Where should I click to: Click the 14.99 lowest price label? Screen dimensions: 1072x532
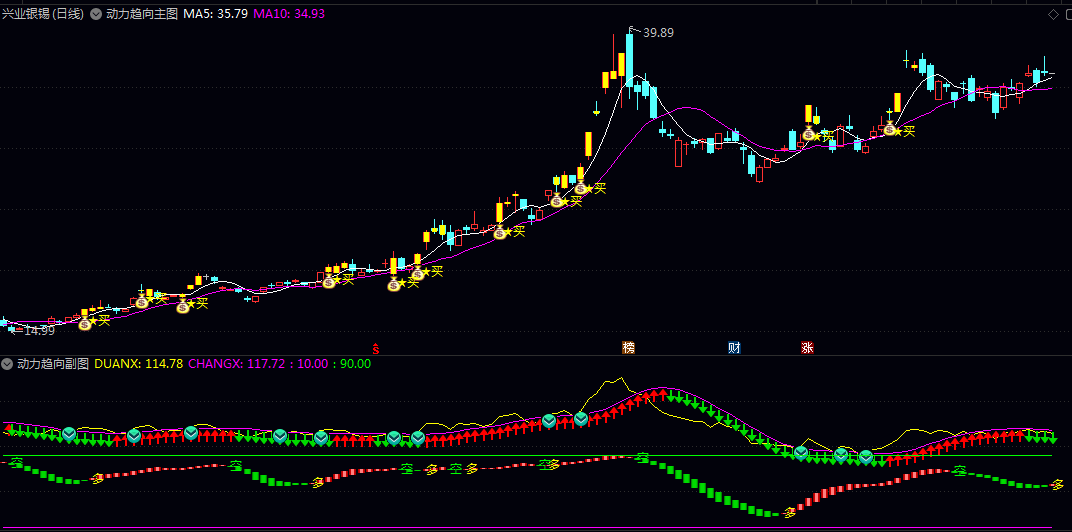38,330
